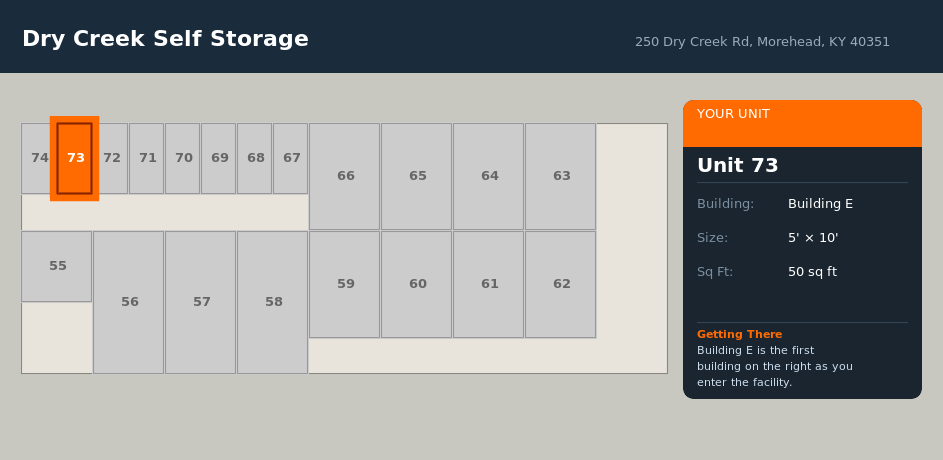Screen dimensions: 943x460
Task: Select unit 58 on the map
Action: click(x=273, y=302)
